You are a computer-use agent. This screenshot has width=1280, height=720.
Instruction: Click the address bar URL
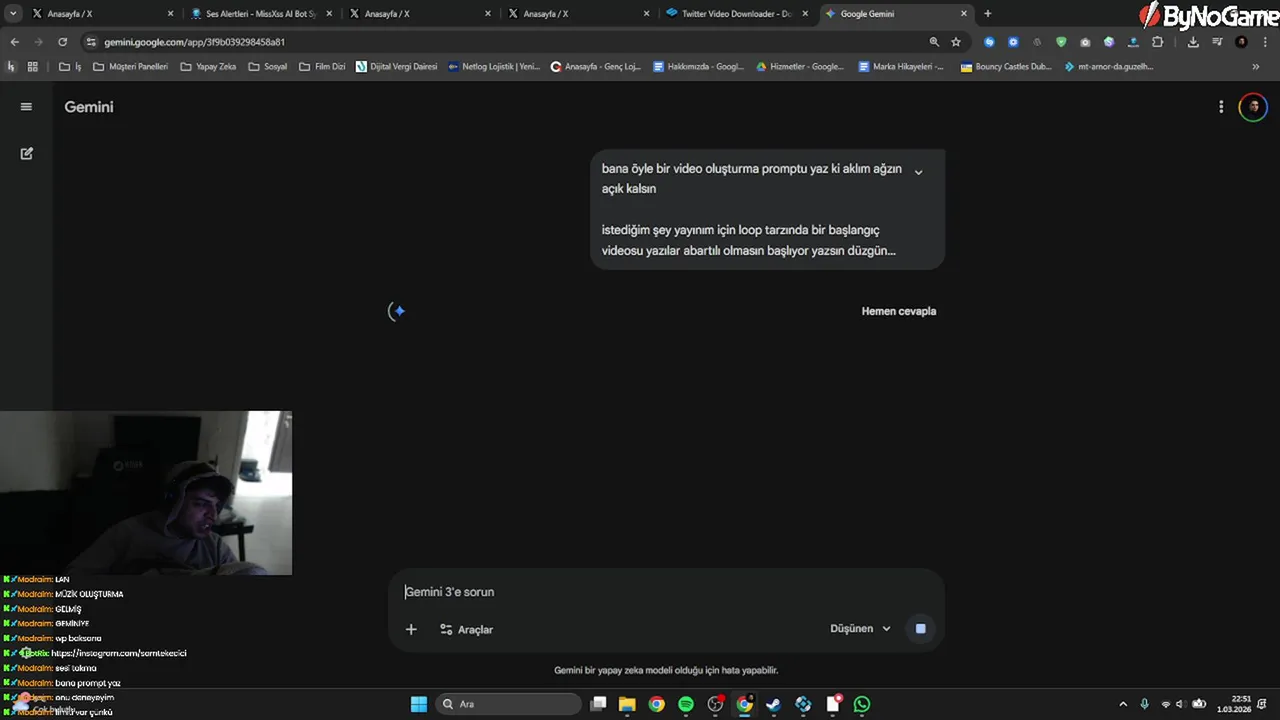point(195,42)
